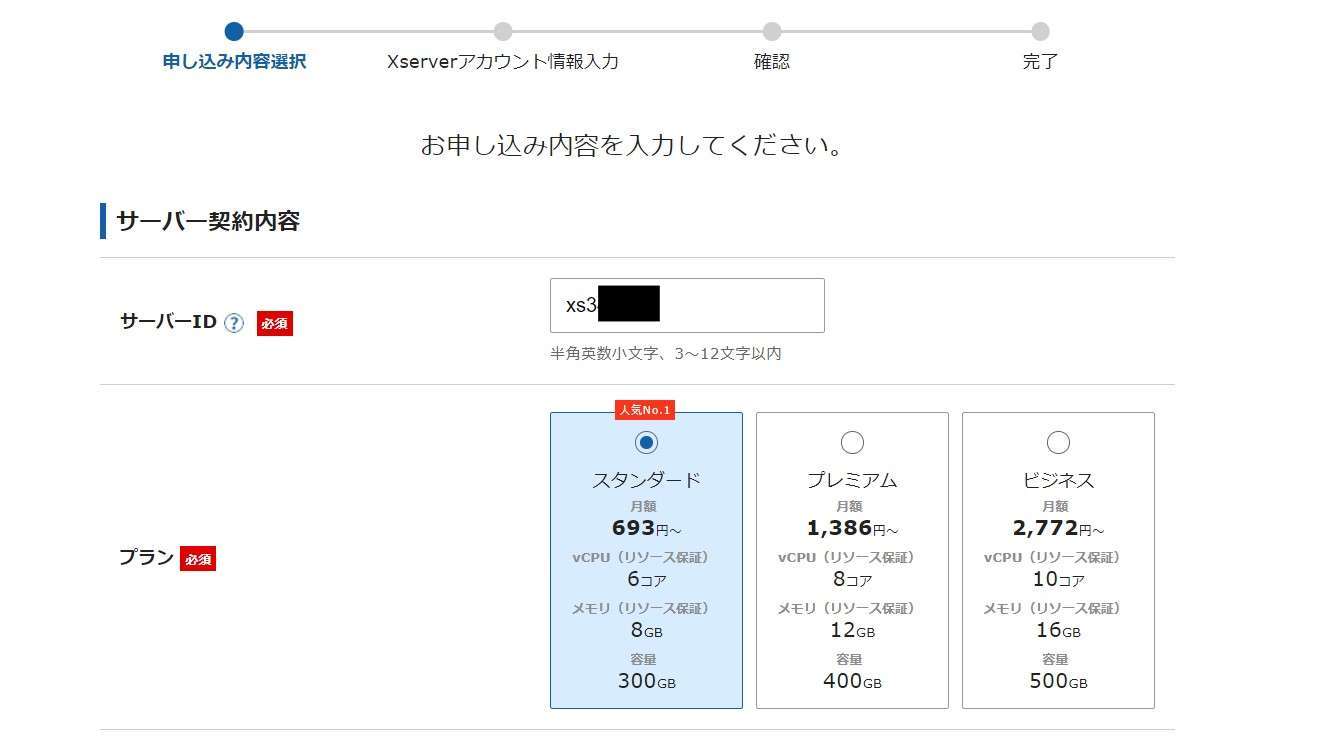1342x747 pixels.
Task: Click the first progress step circle
Action: (x=234, y=31)
